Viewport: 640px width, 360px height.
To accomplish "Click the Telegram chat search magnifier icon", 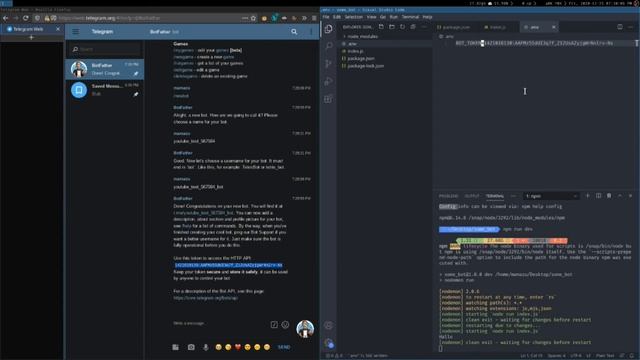I will click(294, 31).
